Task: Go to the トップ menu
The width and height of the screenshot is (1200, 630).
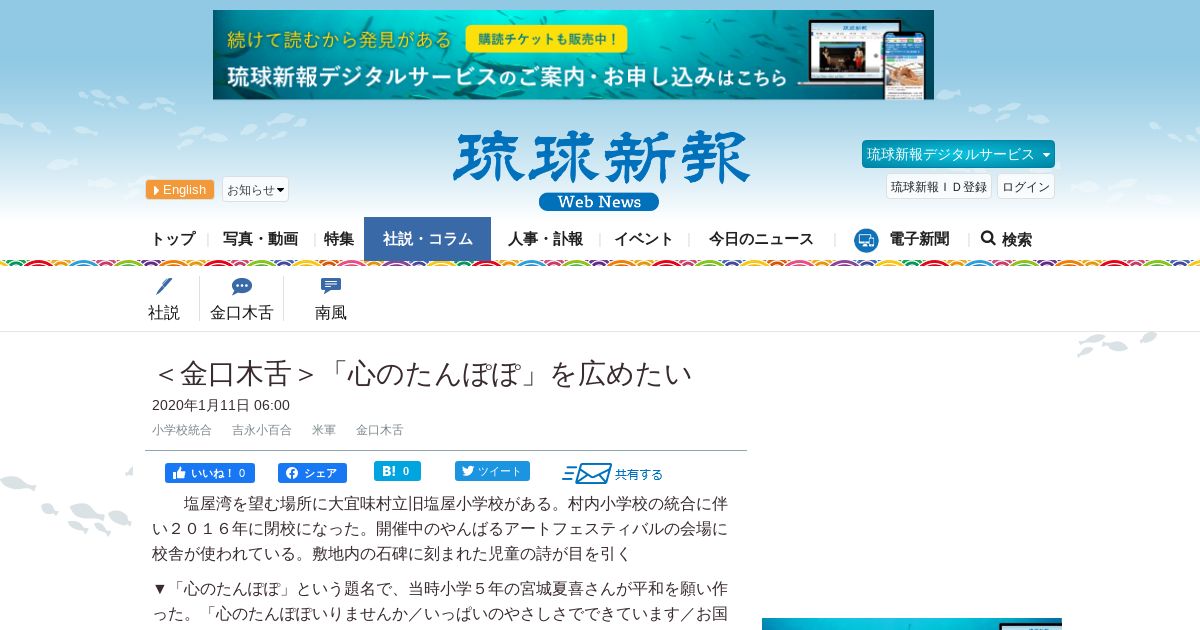Action: coord(173,239)
